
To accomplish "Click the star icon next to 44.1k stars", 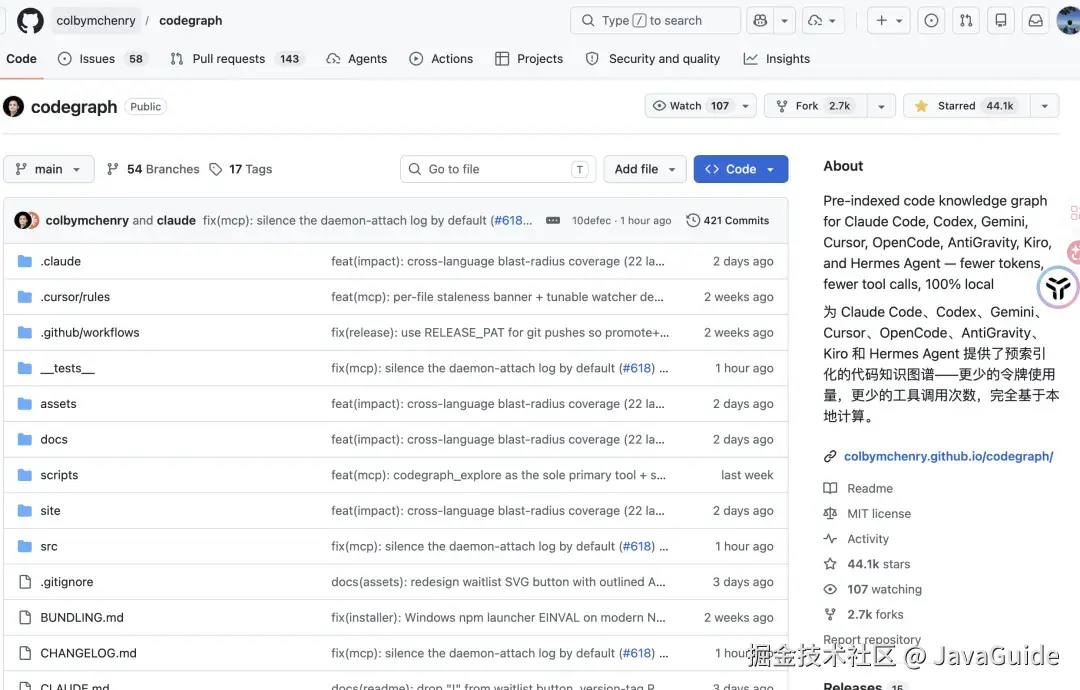I will pos(830,564).
